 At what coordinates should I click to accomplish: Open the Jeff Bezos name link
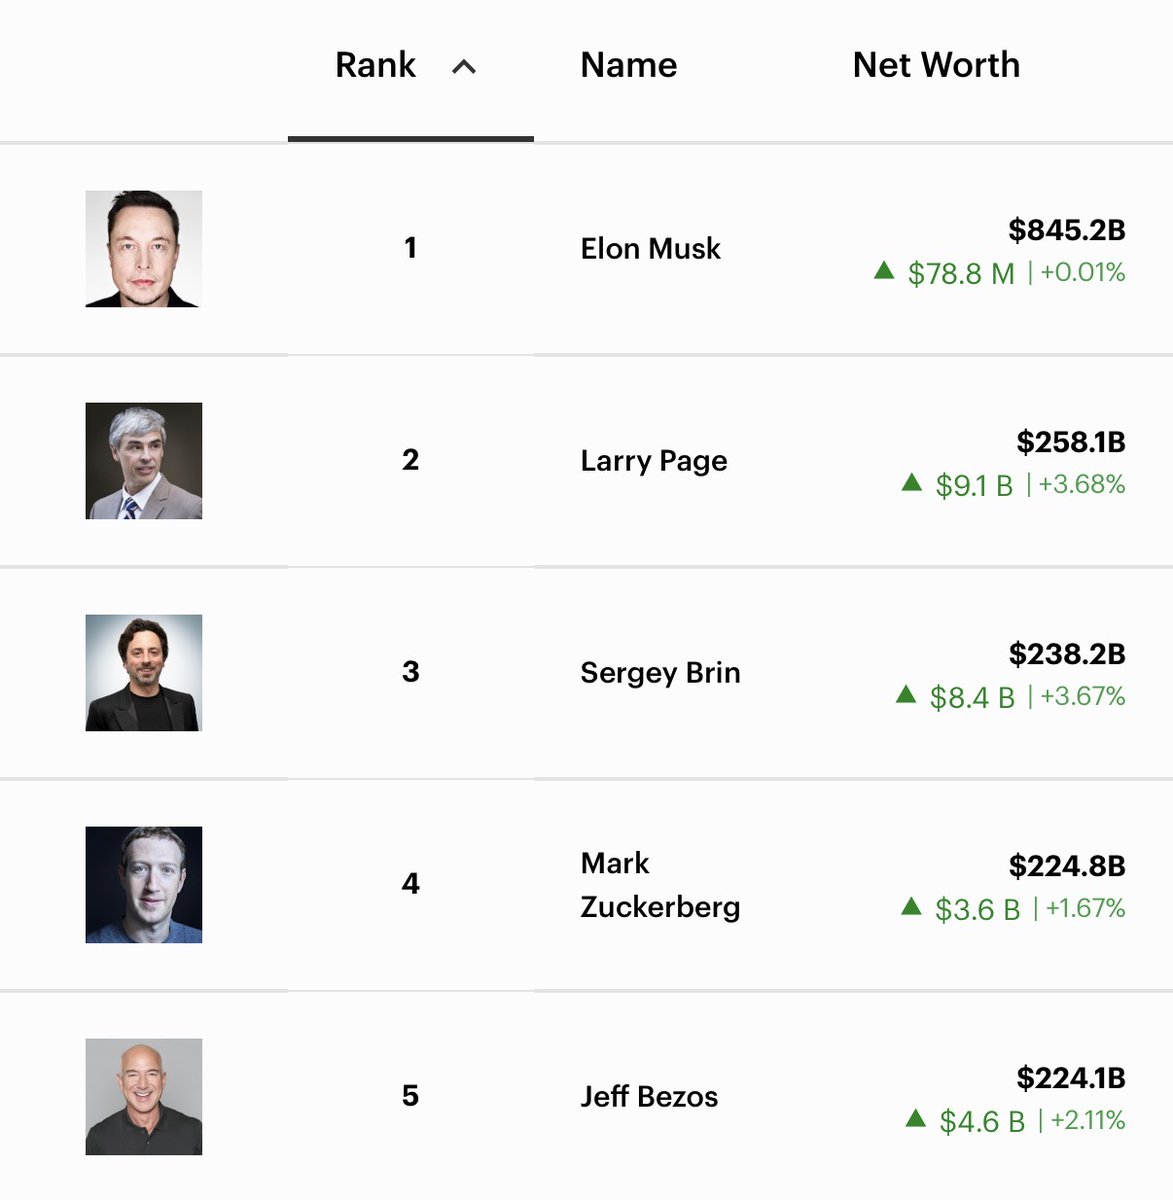649,1097
